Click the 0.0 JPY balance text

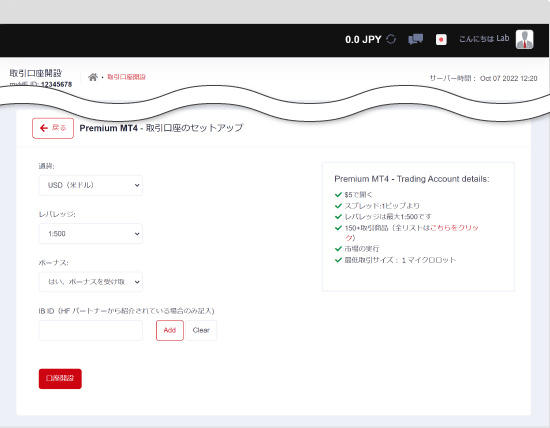coord(363,39)
